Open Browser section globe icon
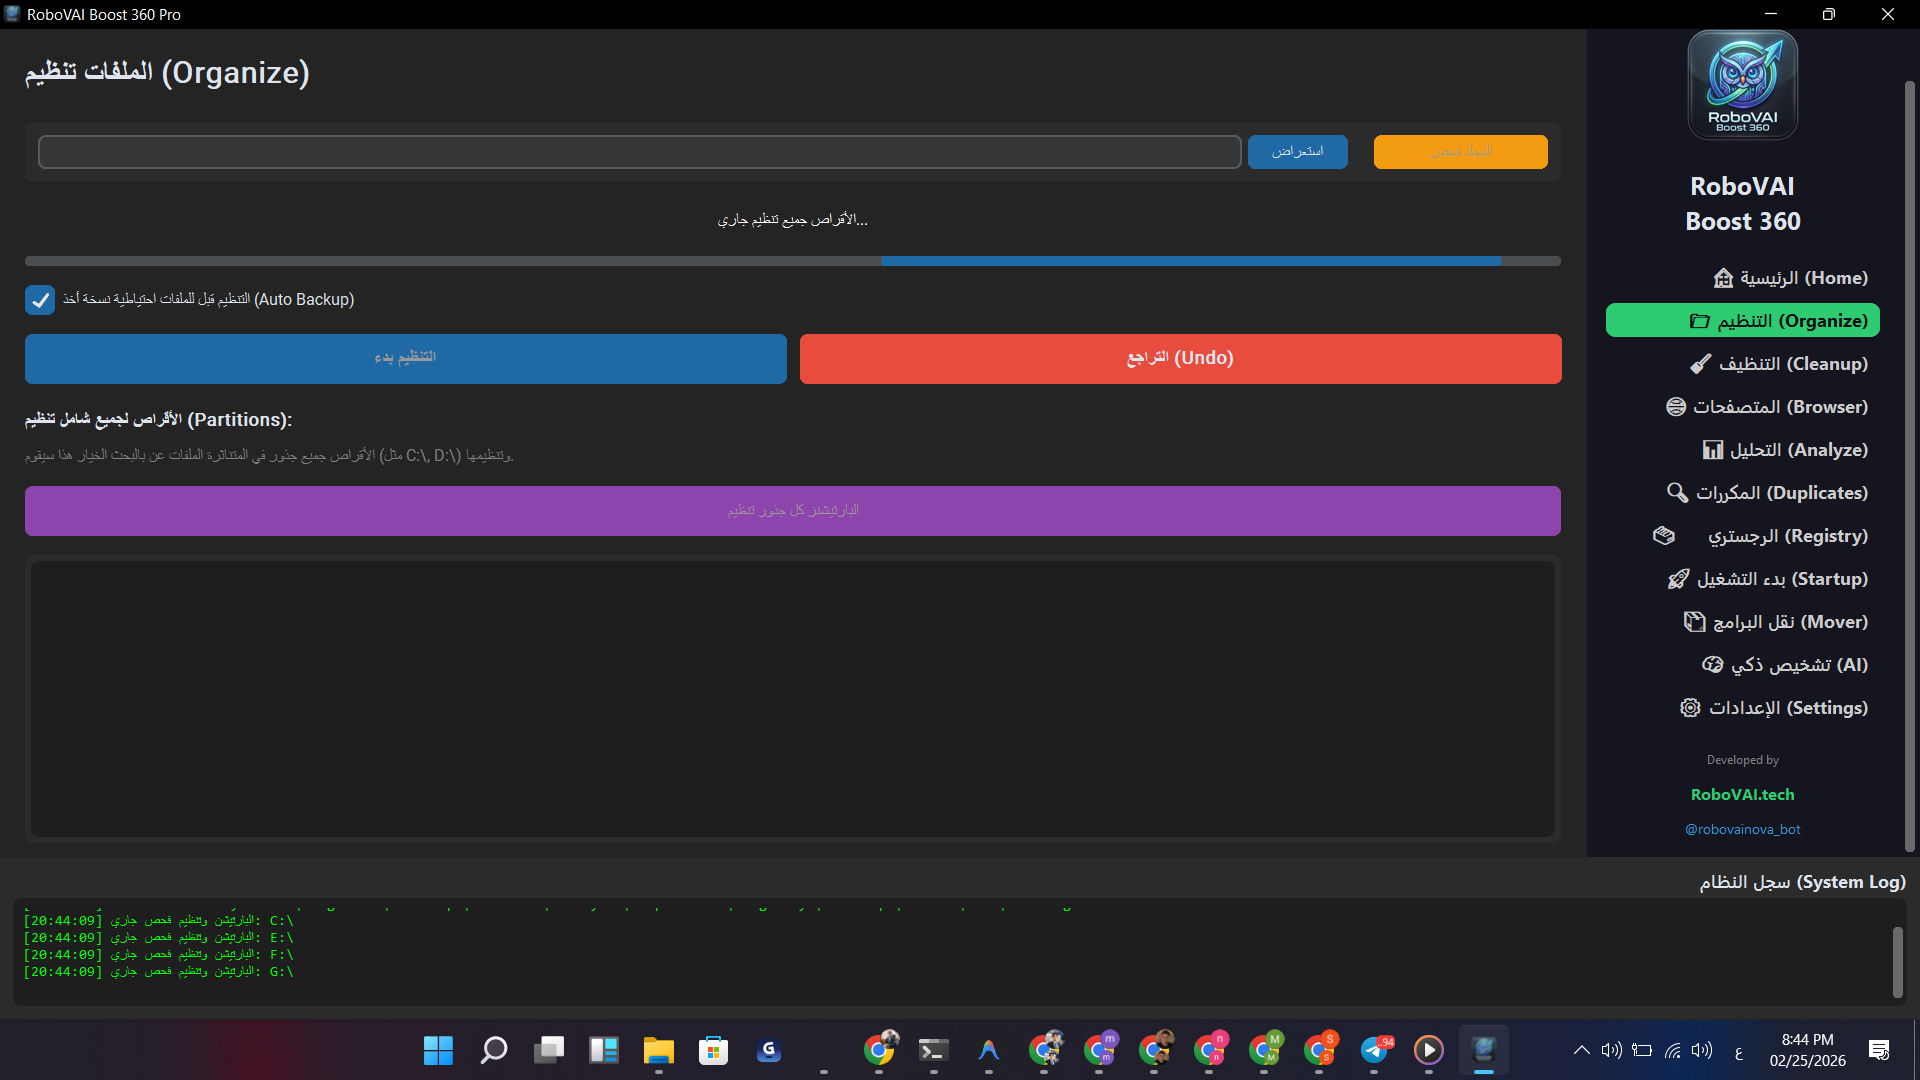The image size is (1920, 1080). point(1676,407)
